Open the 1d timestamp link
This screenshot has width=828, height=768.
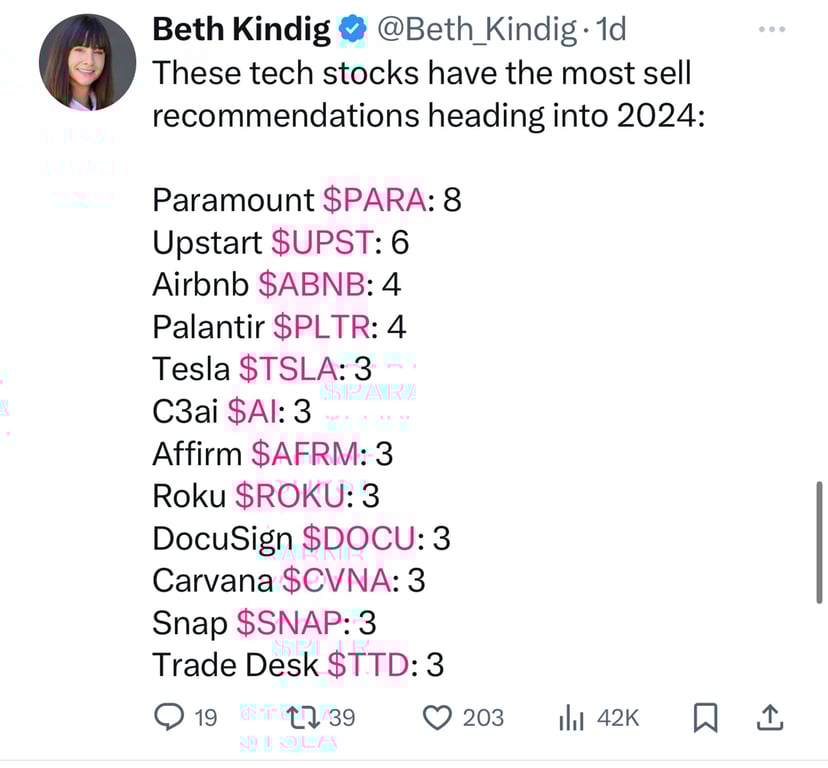tap(610, 31)
